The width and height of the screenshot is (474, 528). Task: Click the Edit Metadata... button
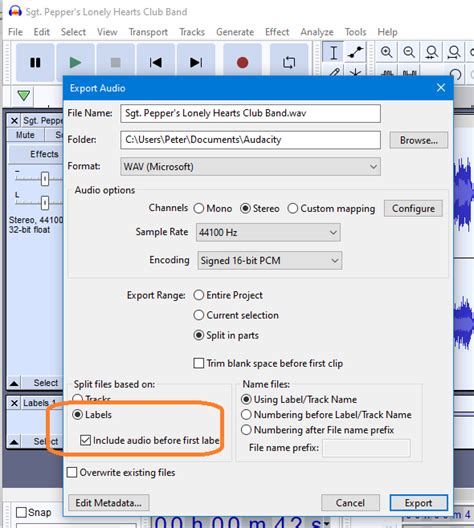click(108, 503)
